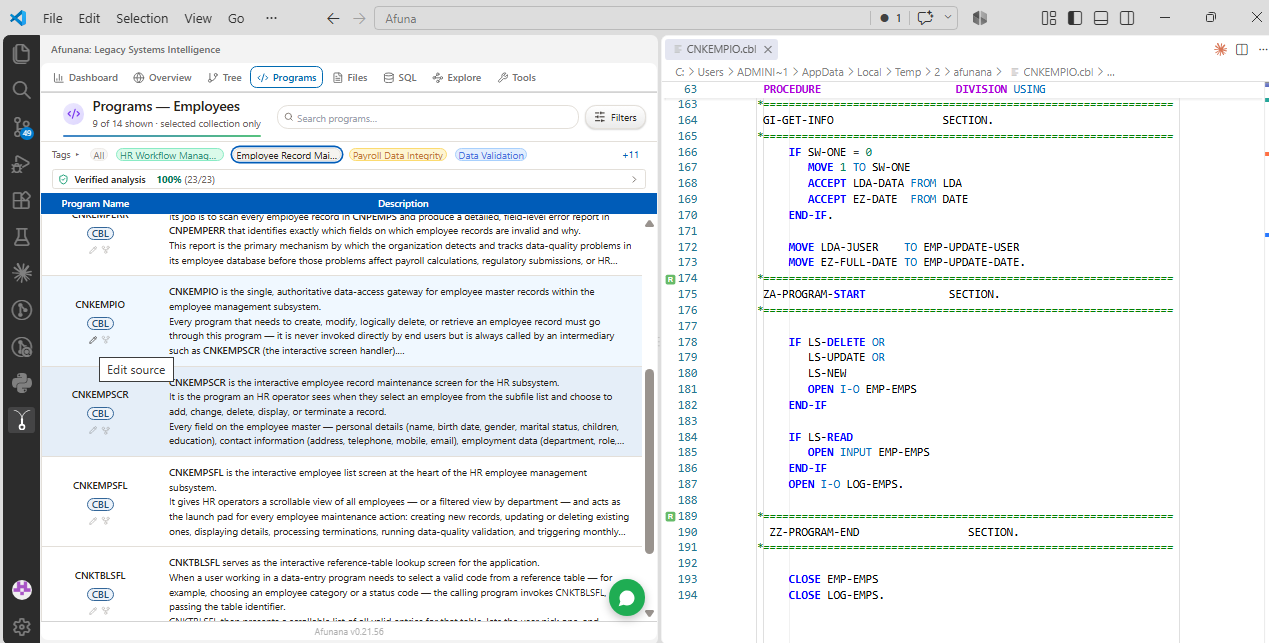Open the Run and Debug view
Image resolution: width=1269 pixels, height=643 pixels.
pyautogui.click(x=20, y=163)
